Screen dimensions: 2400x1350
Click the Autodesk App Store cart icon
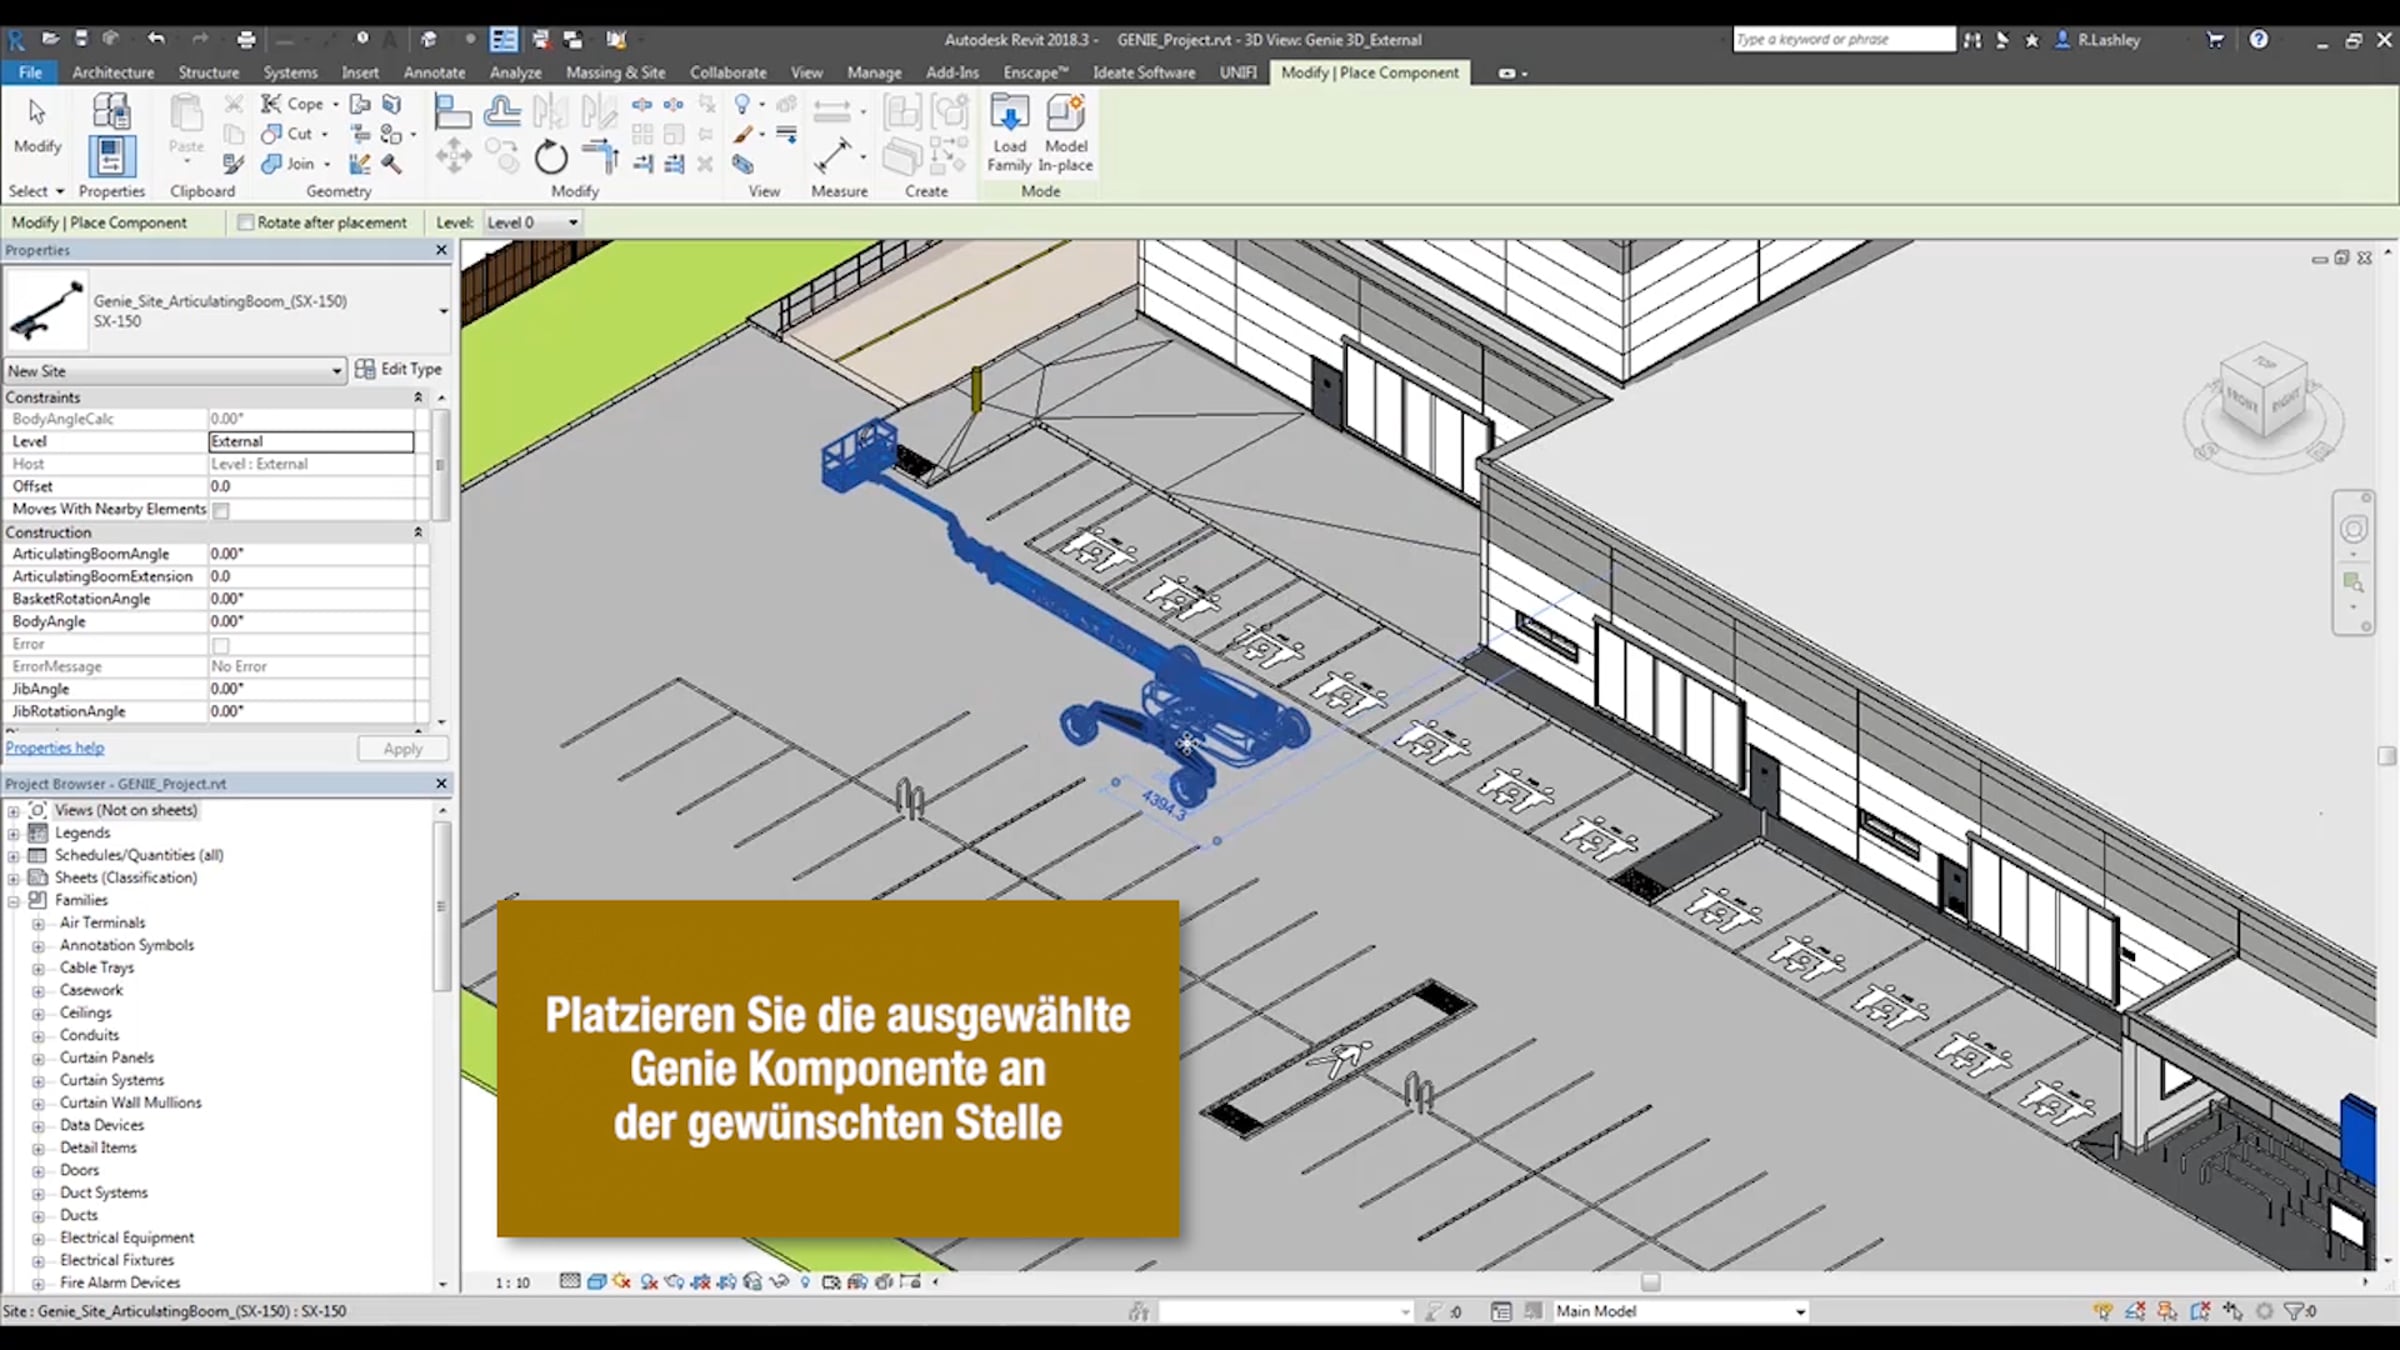2215,40
